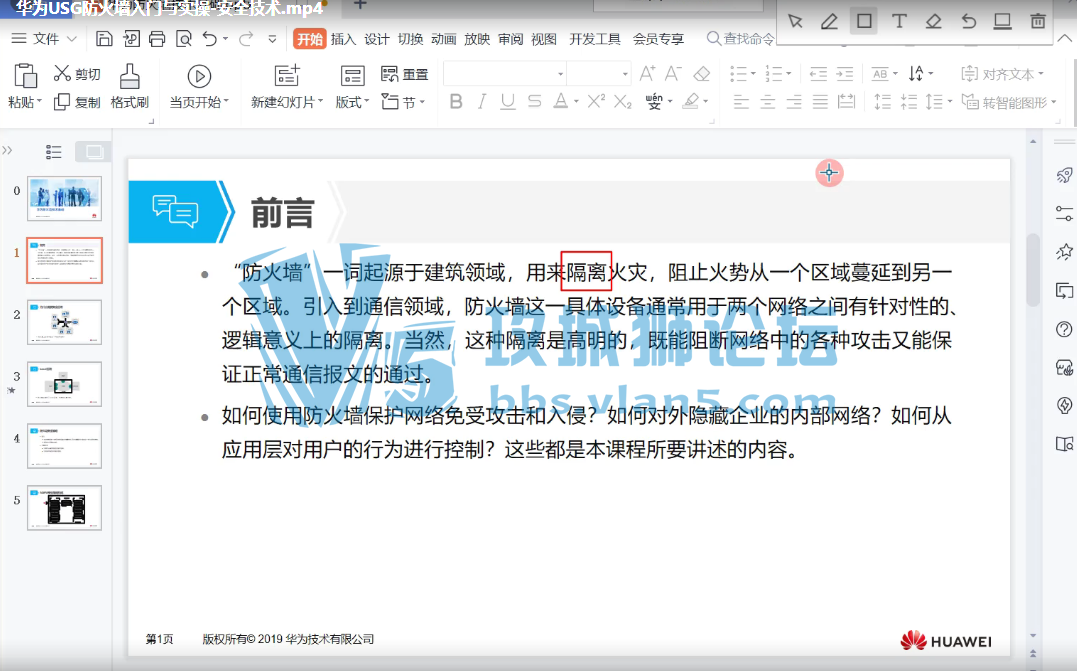This screenshot has width=1077, height=671.
Task: Switch to thumbnail view in slide panel
Action: tap(93, 152)
